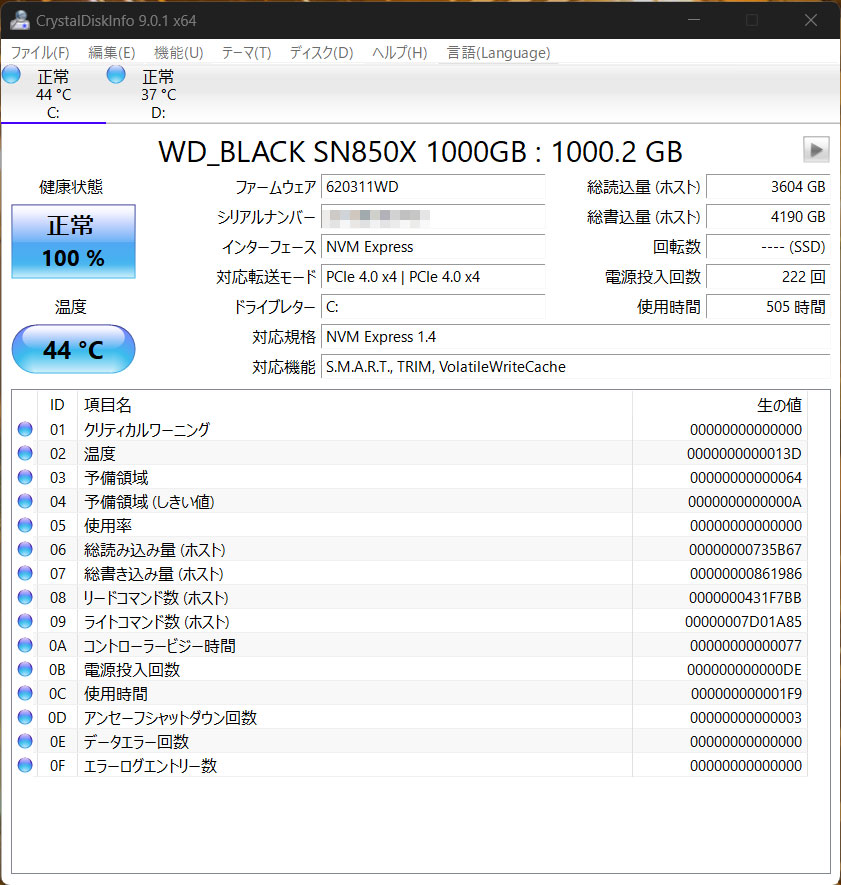Image resolution: width=841 pixels, height=885 pixels.
Task: Click the firmware field 620311WD
Action: tap(433, 187)
